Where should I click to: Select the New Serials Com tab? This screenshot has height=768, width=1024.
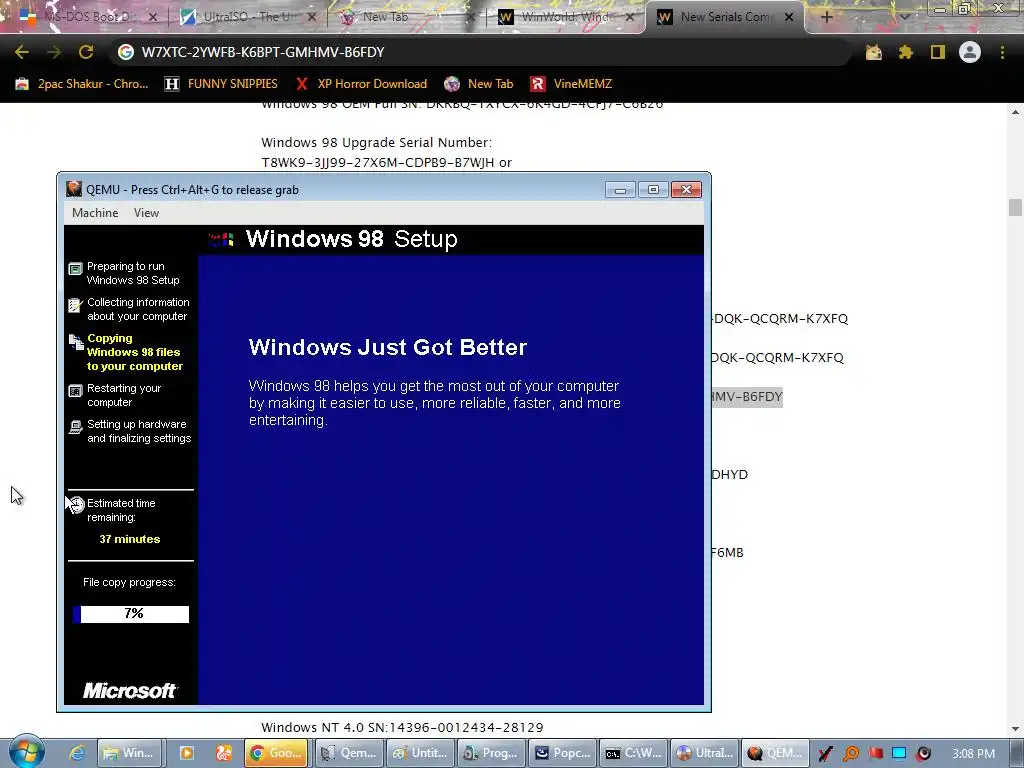pyautogui.click(x=725, y=17)
